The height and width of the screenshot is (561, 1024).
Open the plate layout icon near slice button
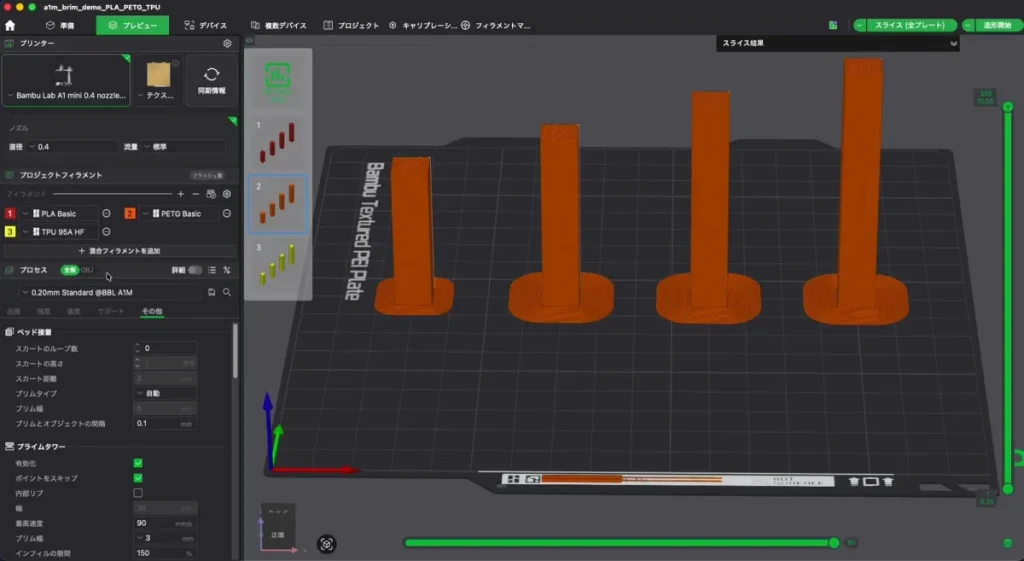click(833, 25)
